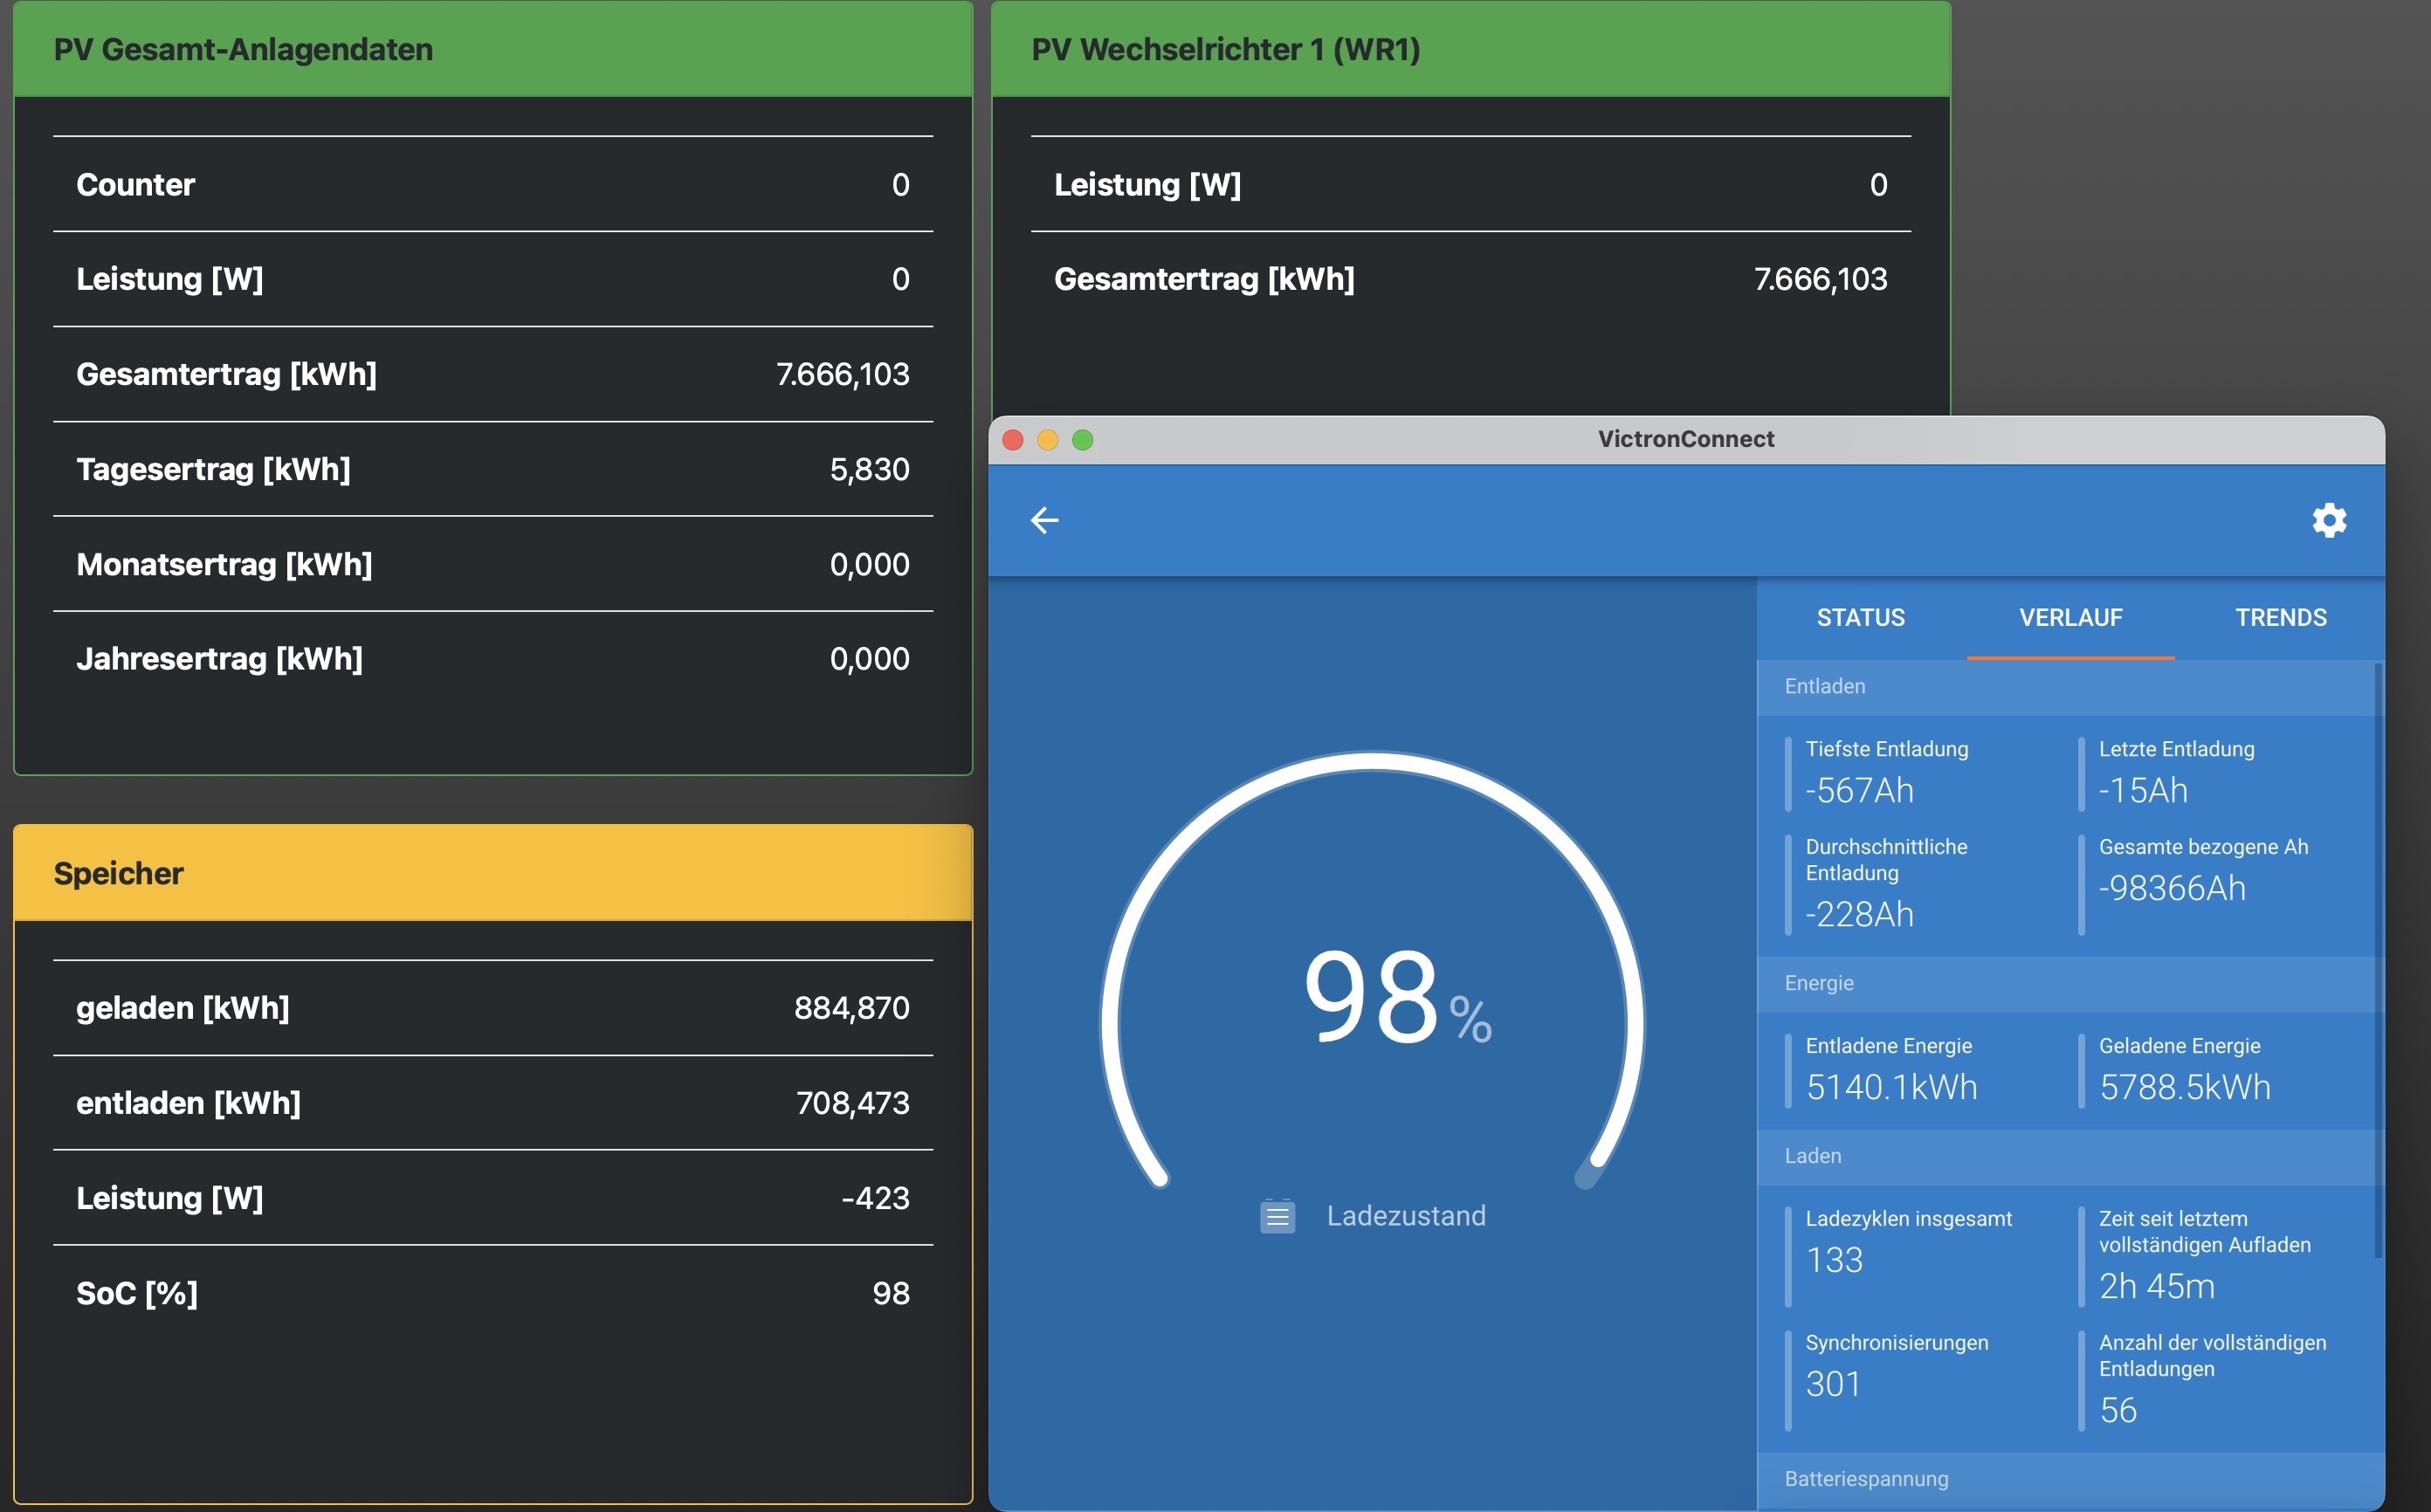The width and height of the screenshot is (2431, 1512).
Task: Click the Entladen section header
Action: coord(1825,686)
